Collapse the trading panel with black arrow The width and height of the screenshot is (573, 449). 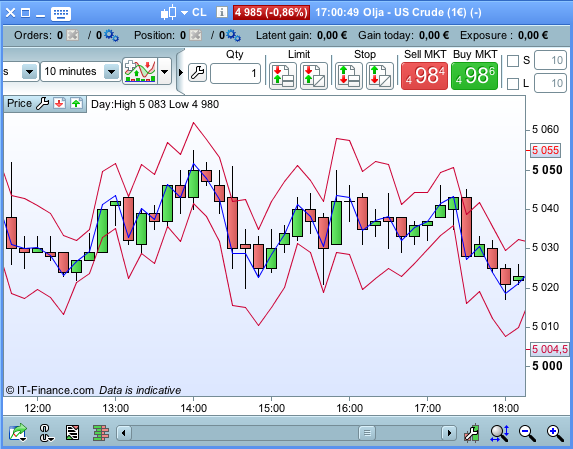click(x=181, y=72)
